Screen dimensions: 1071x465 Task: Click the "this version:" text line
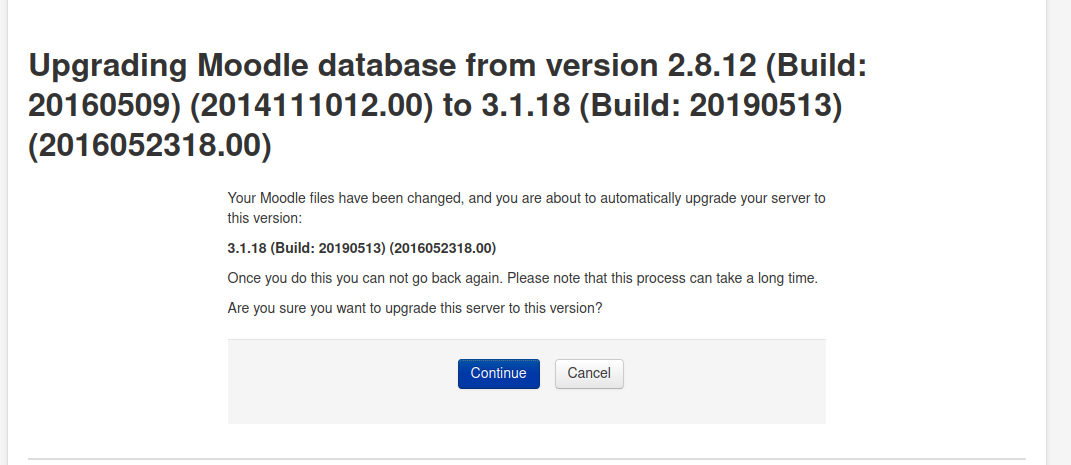(x=264, y=219)
